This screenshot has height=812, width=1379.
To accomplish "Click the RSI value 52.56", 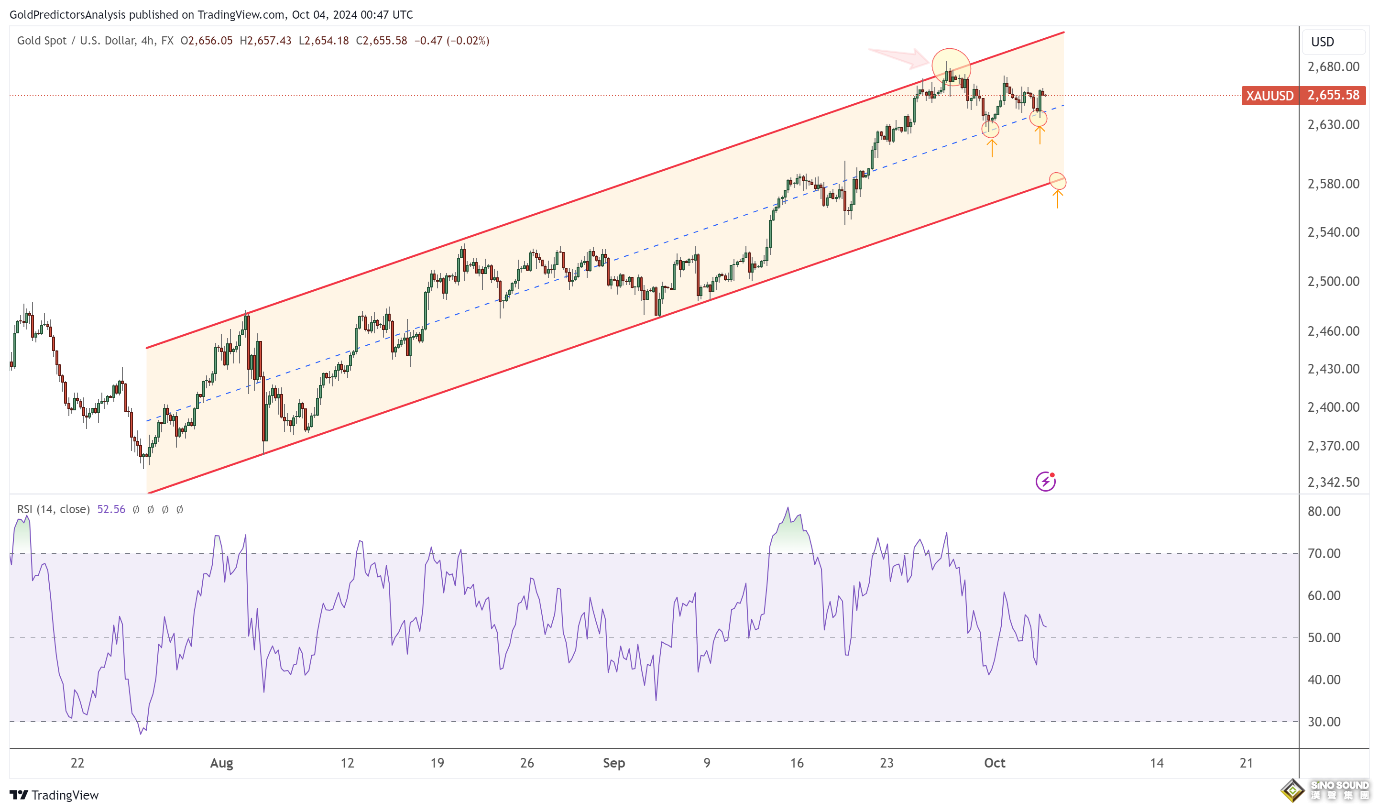I will coord(111,509).
